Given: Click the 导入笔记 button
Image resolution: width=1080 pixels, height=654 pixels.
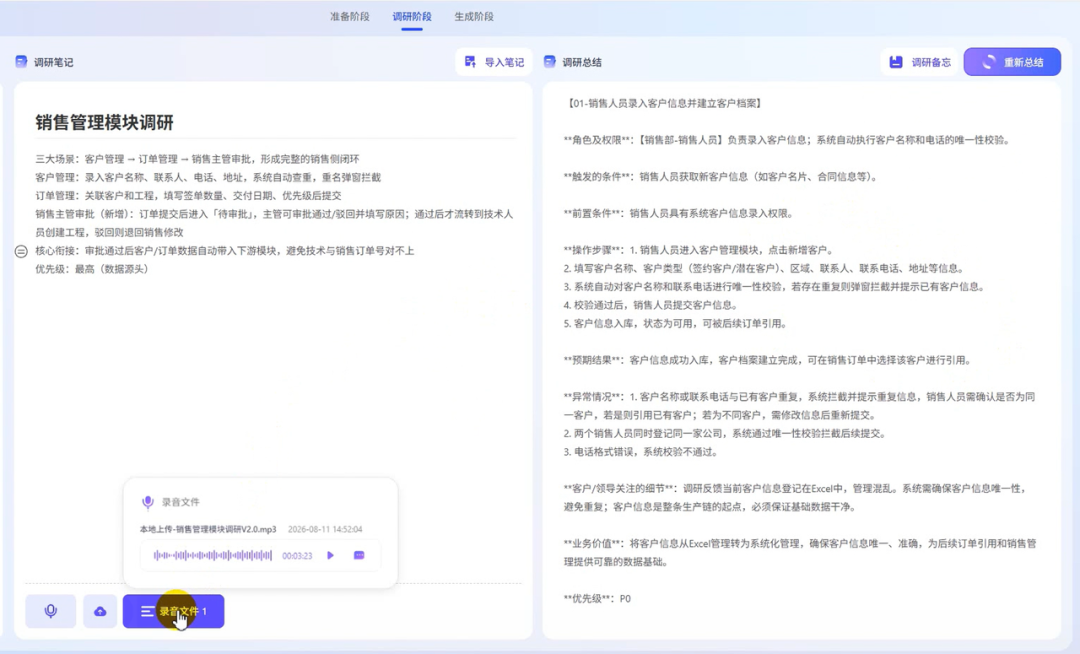Looking at the screenshot, I should tap(494, 62).
